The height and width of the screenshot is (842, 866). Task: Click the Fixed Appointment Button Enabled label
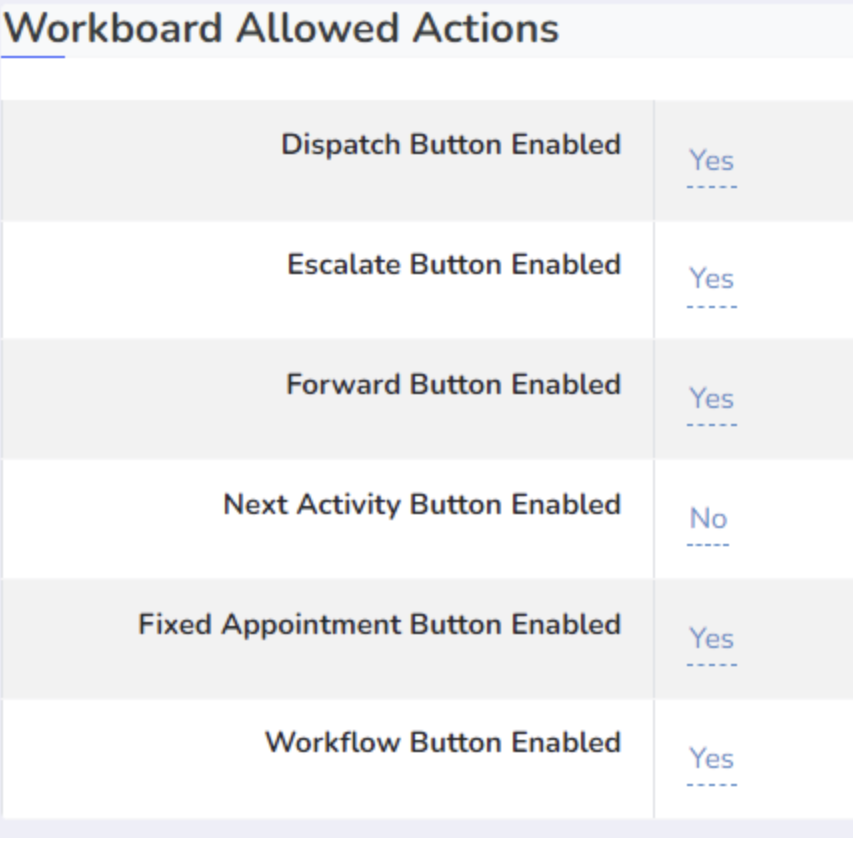[379, 625]
